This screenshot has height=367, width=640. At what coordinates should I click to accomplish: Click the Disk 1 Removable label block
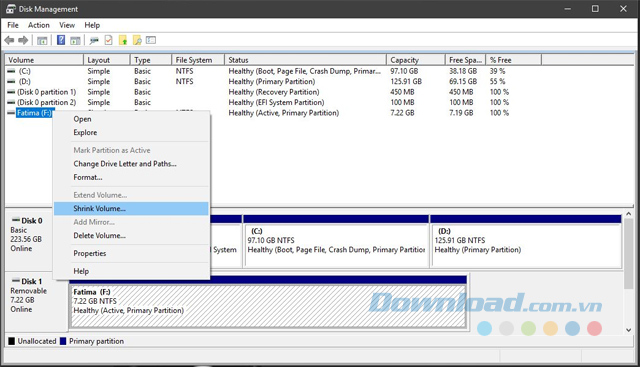(x=37, y=301)
